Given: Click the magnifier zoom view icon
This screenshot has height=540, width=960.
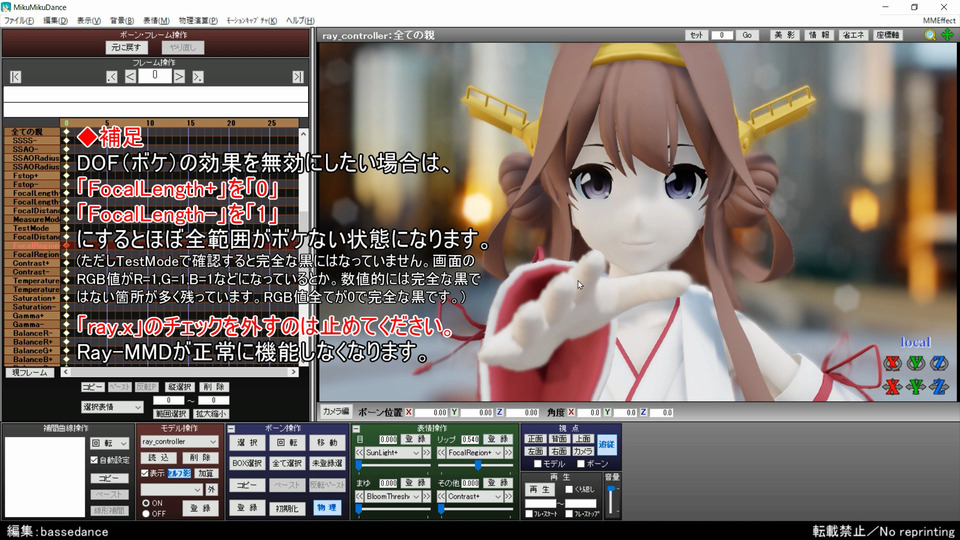Looking at the screenshot, I should 930,35.
